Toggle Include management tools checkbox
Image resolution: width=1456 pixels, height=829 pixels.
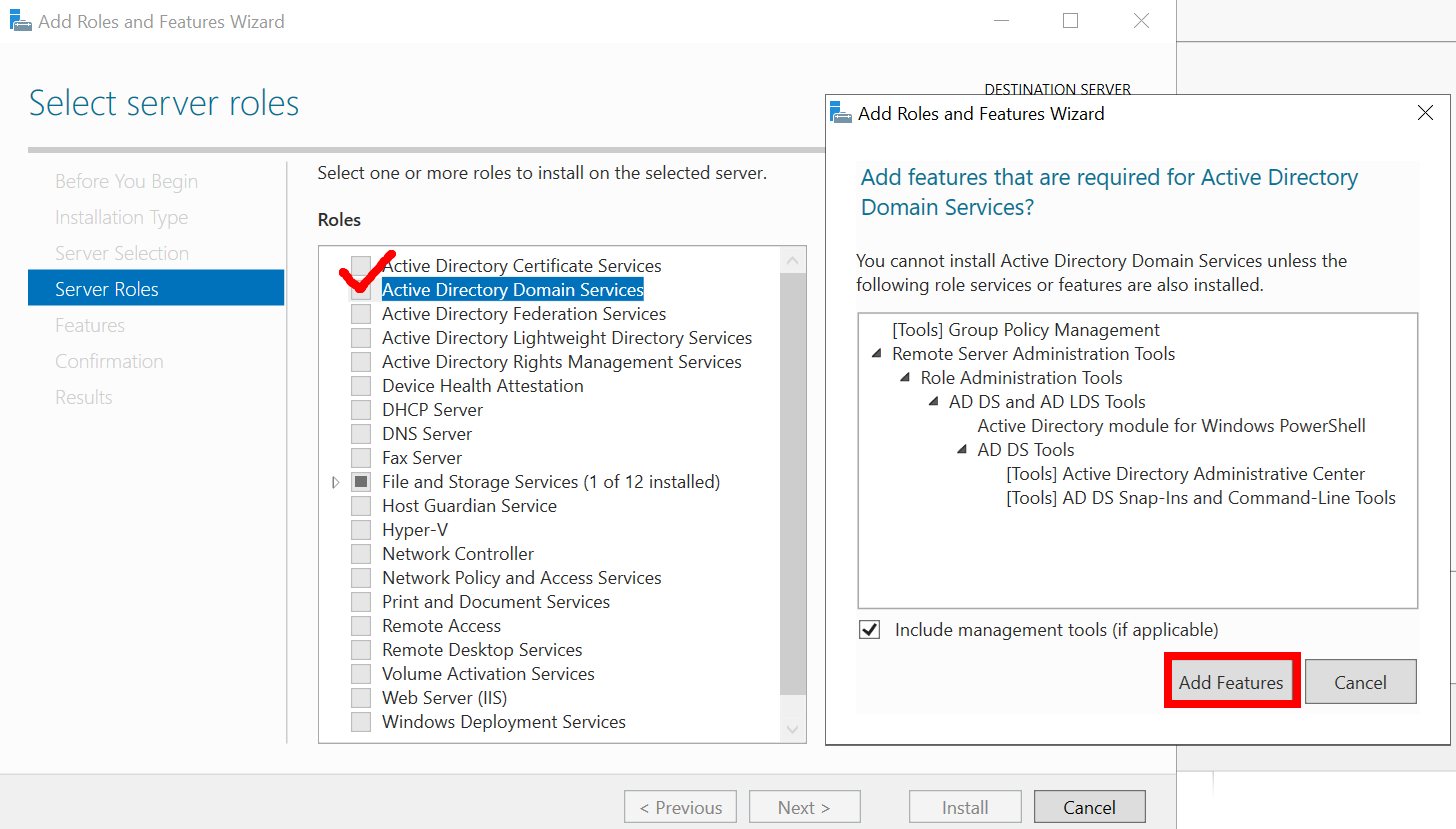(x=870, y=630)
